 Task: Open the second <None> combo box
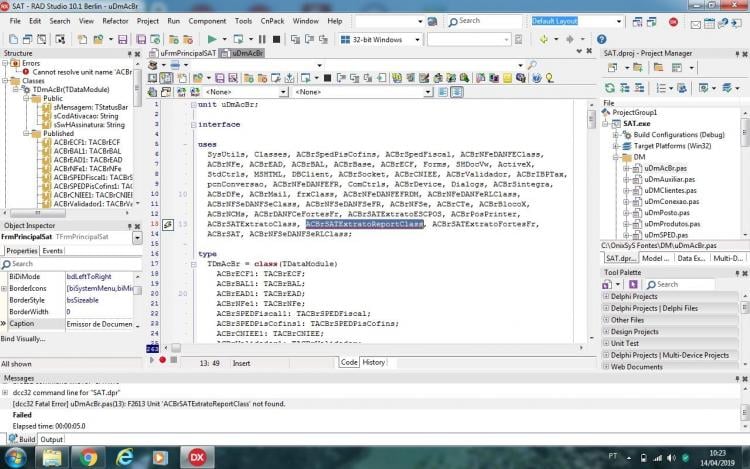point(428,92)
